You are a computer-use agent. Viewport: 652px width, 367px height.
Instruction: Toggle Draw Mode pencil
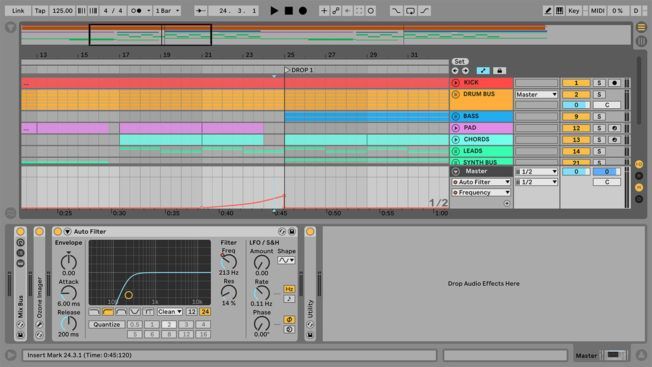pyautogui.click(x=548, y=11)
